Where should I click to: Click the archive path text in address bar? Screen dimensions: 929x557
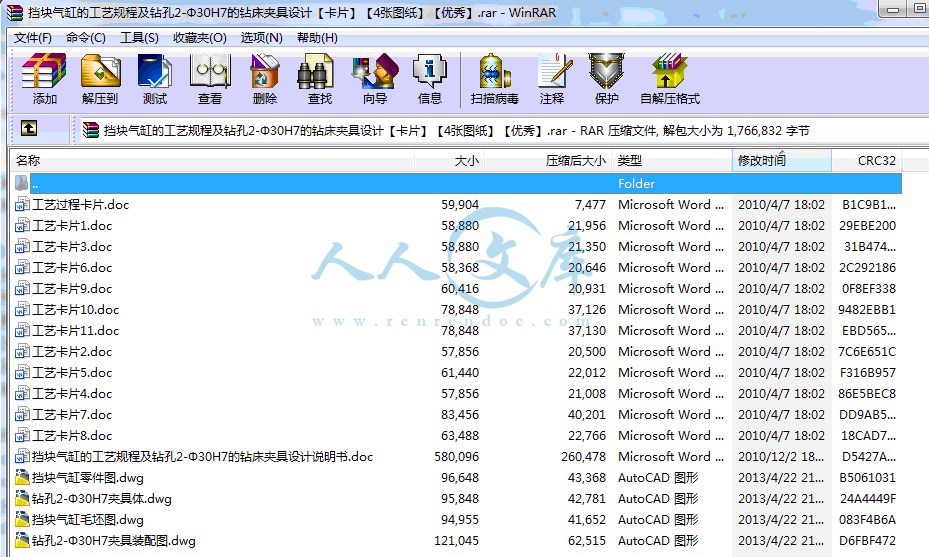pyautogui.click(x=457, y=130)
